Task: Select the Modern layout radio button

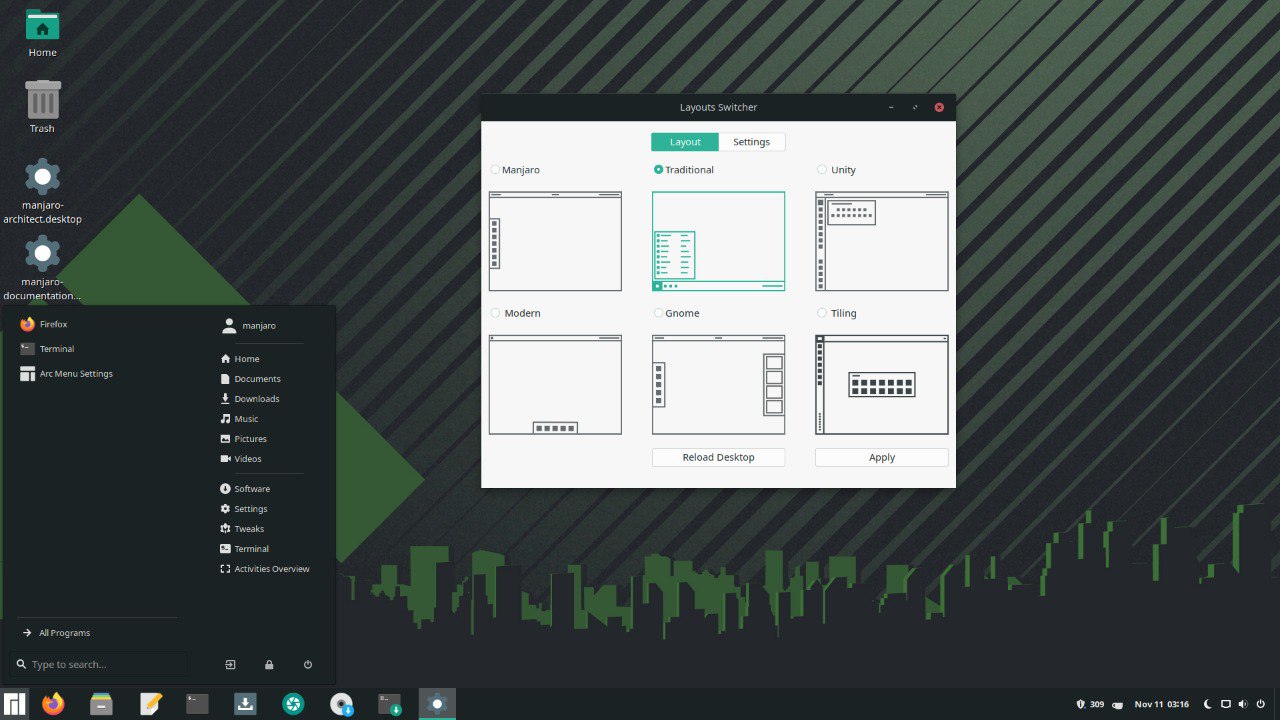Action: pyautogui.click(x=496, y=313)
